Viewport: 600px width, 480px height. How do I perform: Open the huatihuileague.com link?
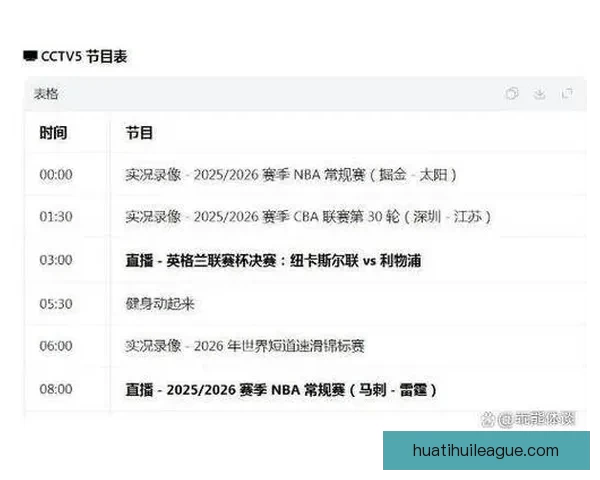tap(486, 451)
